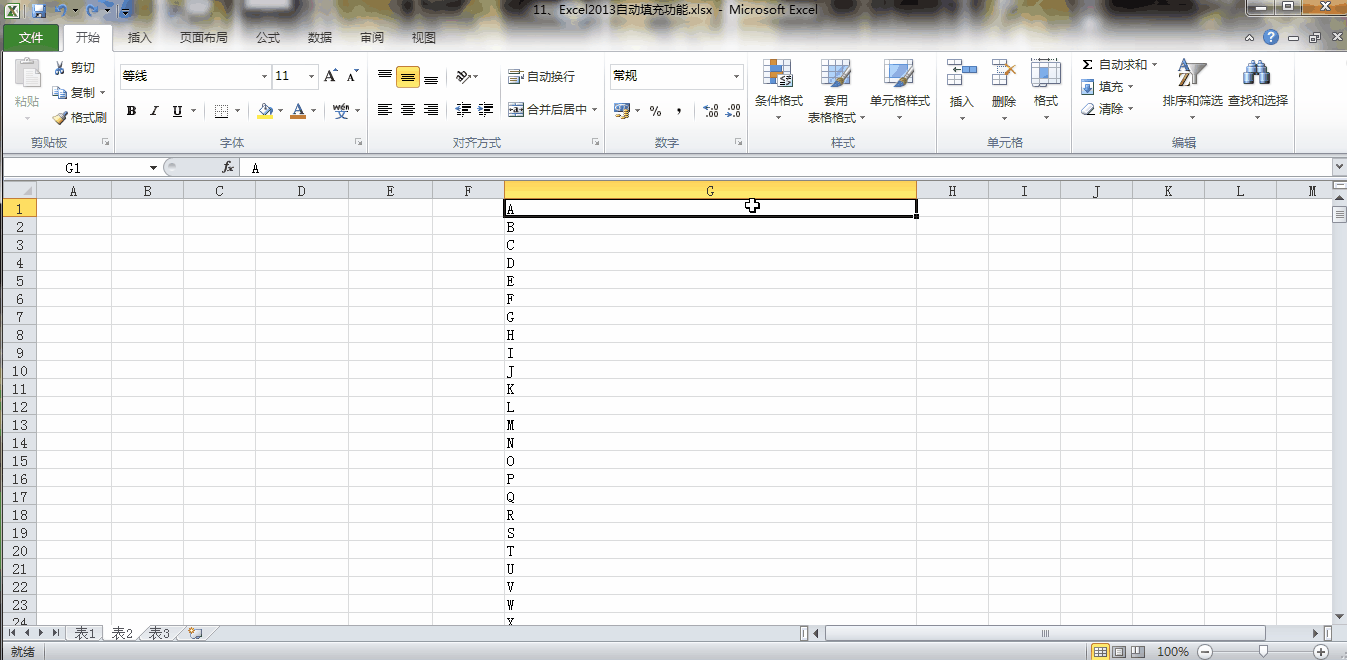Decrease indent
This screenshot has height=660, width=1347.
[463, 110]
